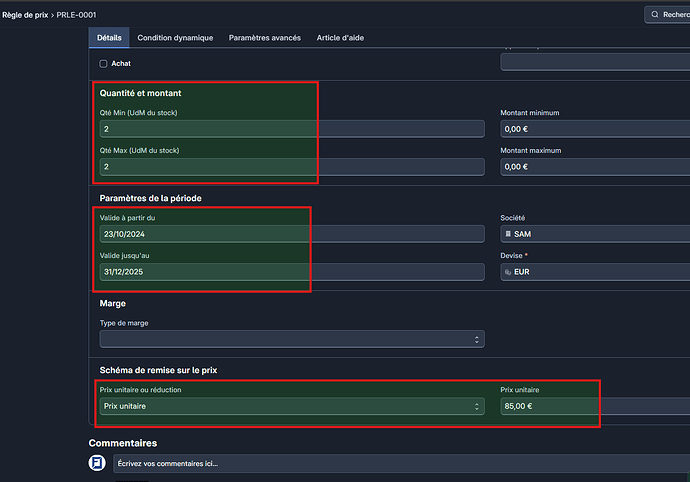
Task: Click the PRLE-0001 breadcrumb
Action: 77,15
